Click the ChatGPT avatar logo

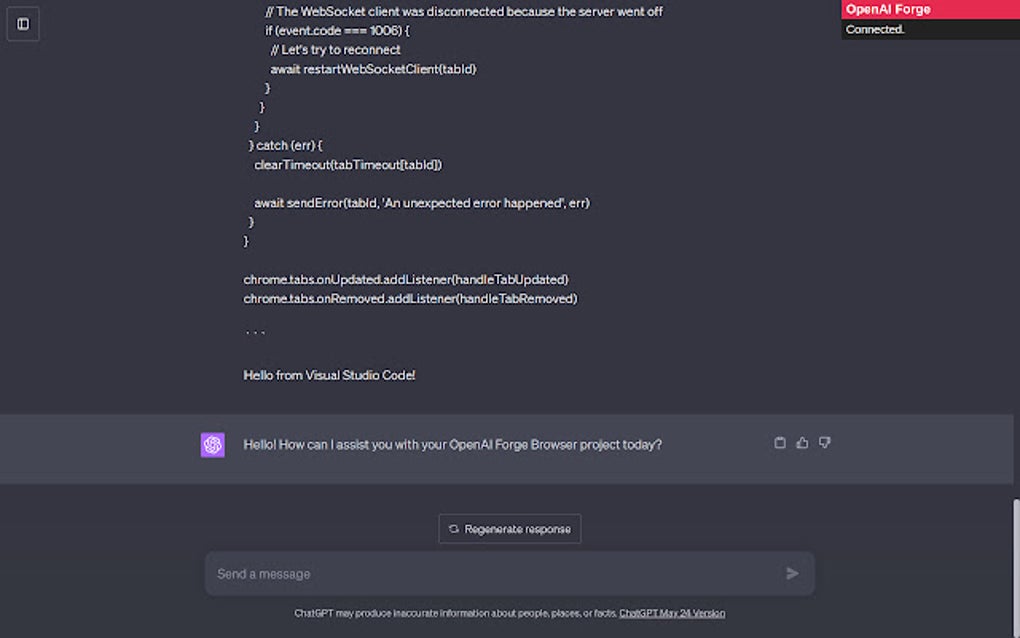(212, 445)
